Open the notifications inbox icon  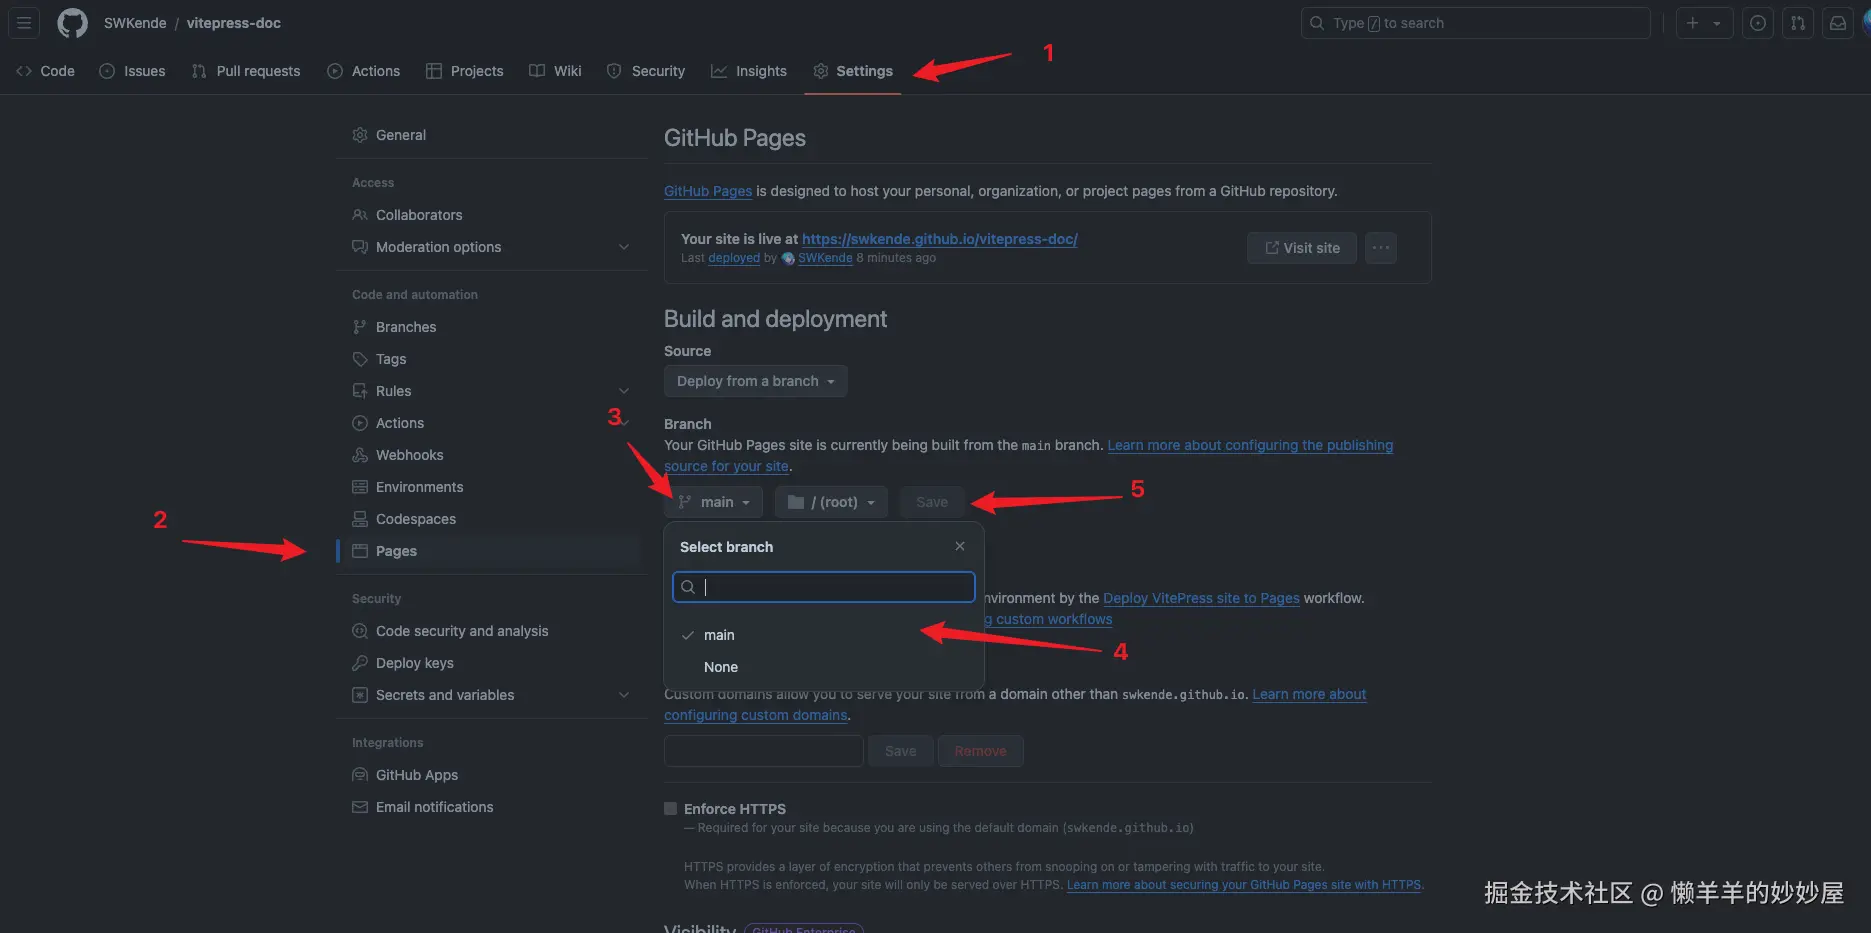click(1838, 23)
